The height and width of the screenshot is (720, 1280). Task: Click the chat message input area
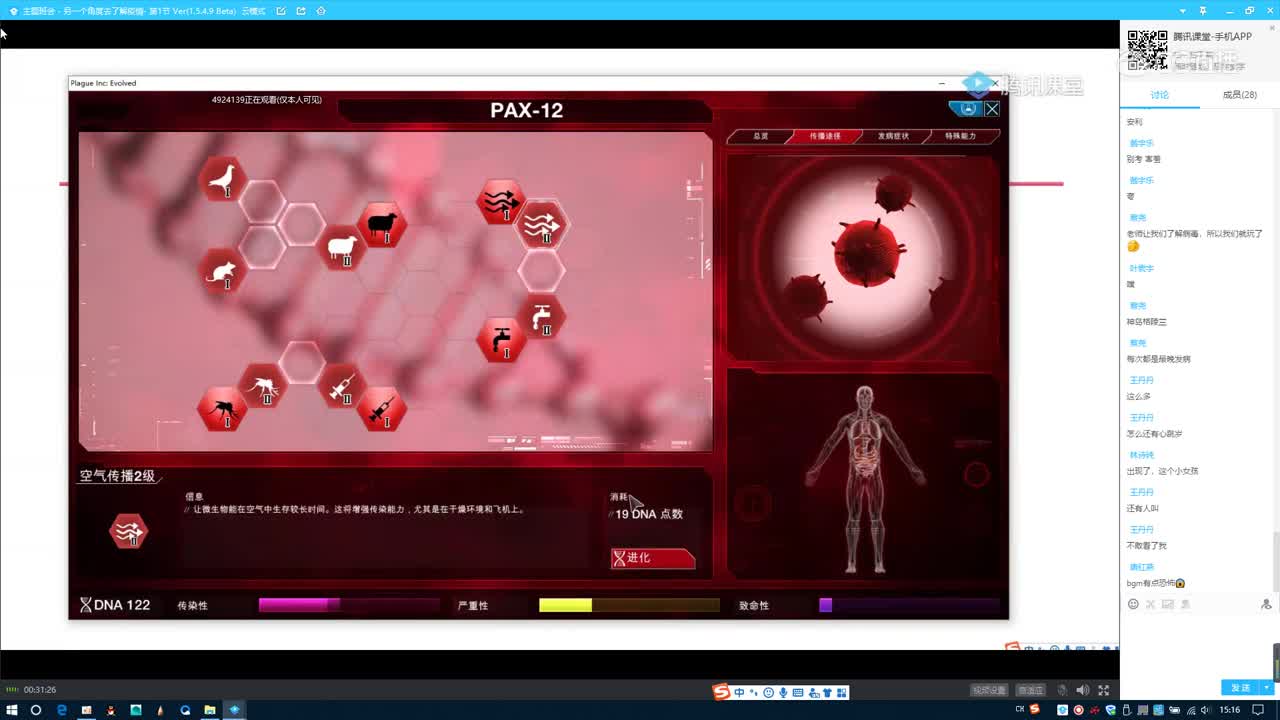tap(1196, 644)
